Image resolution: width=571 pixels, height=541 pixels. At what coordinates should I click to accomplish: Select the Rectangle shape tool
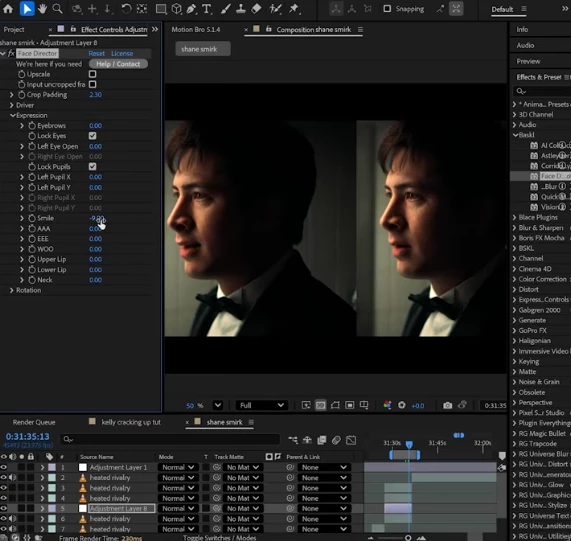pos(161,9)
